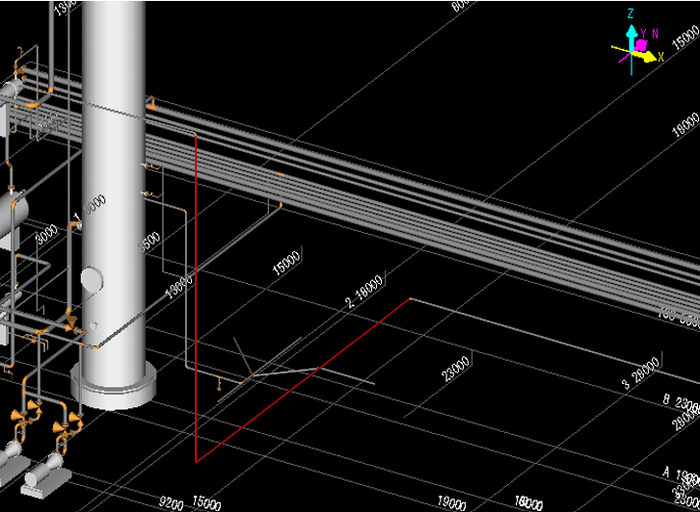
Task: Click the 23000 grid dimension label
Action: [456, 367]
